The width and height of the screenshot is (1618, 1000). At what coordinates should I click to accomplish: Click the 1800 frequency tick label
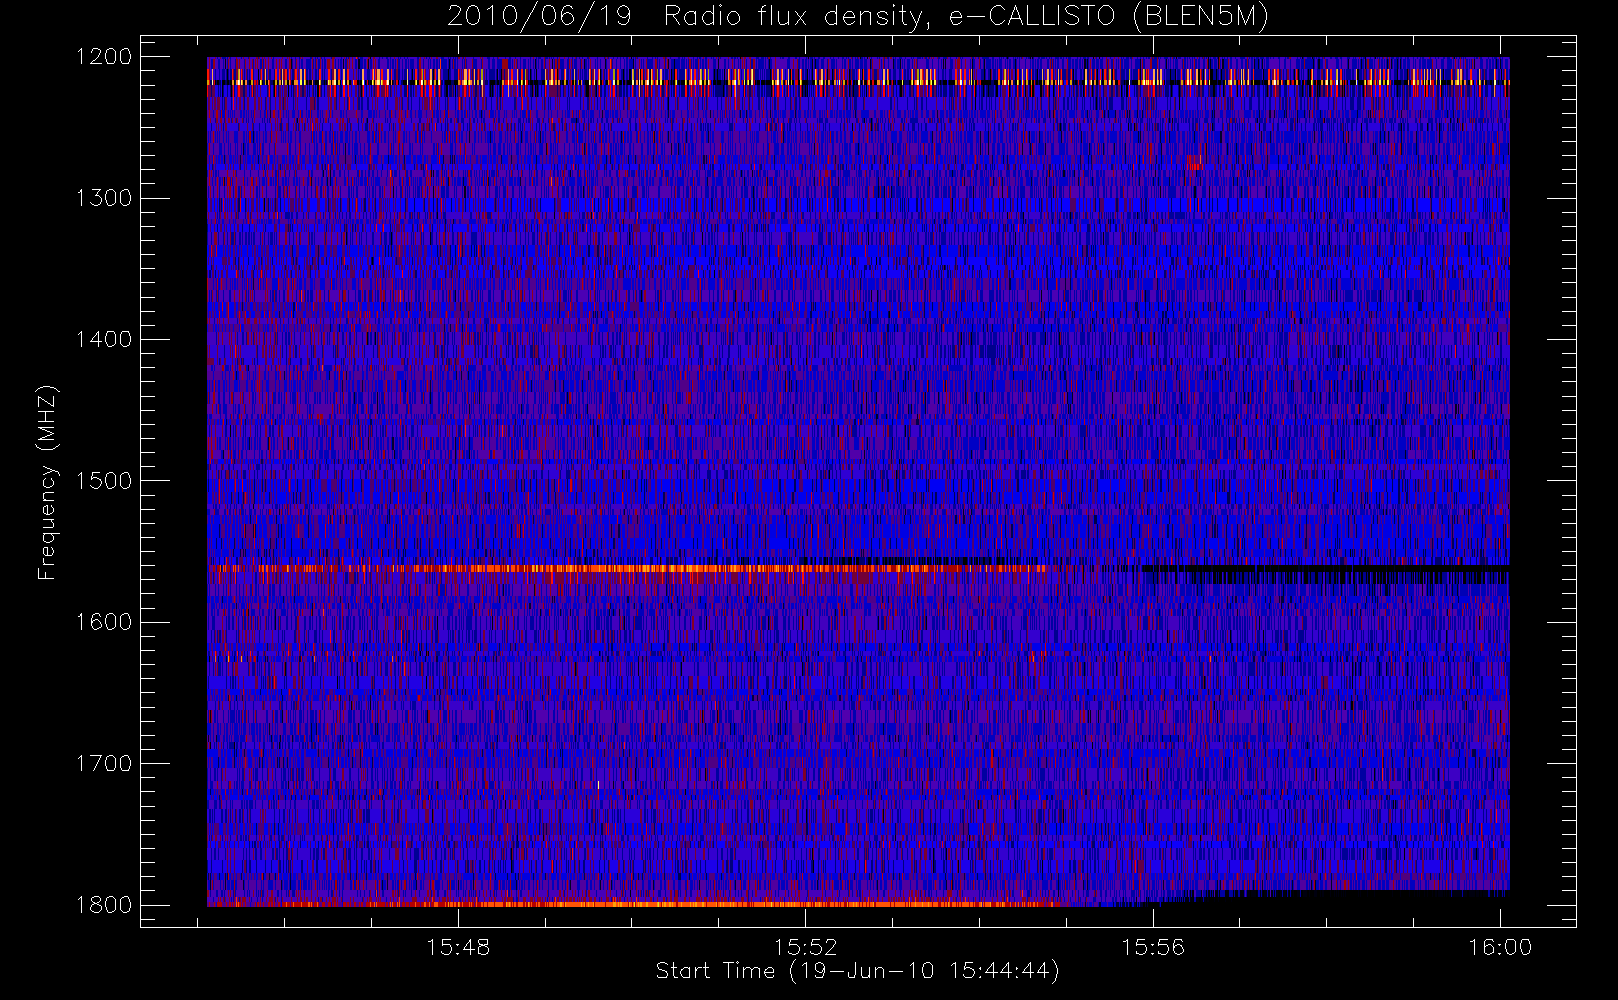click(x=104, y=905)
